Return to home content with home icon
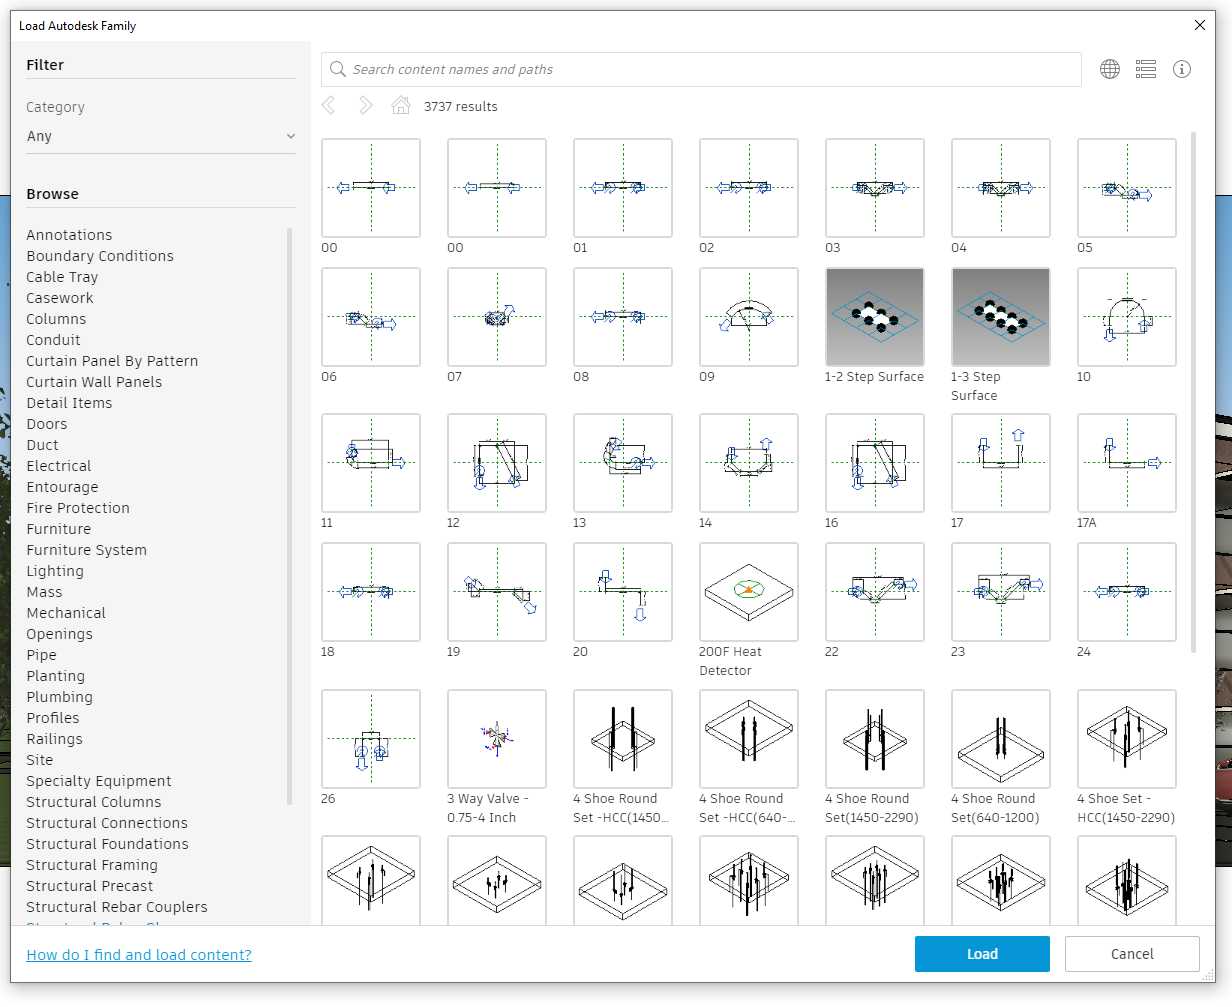This screenshot has height=1007, width=1232. tap(401, 105)
